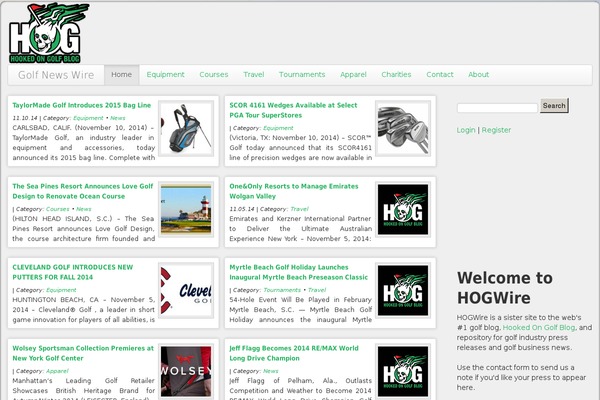This screenshot has width=600, height=400.
Task: Go to the Tournaments menu section
Action: pyautogui.click(x=301, y=74)
